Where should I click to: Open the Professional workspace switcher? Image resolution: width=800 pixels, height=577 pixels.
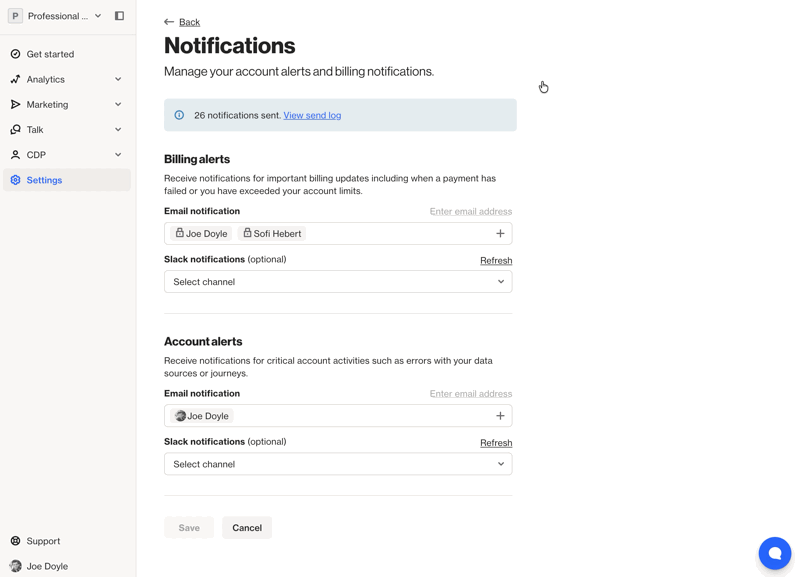(57, 16)
